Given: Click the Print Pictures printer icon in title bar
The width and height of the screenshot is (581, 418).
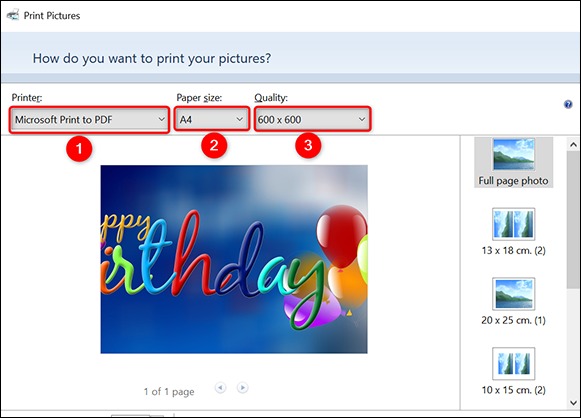Looking at the screenshot, I should point(13,15).
